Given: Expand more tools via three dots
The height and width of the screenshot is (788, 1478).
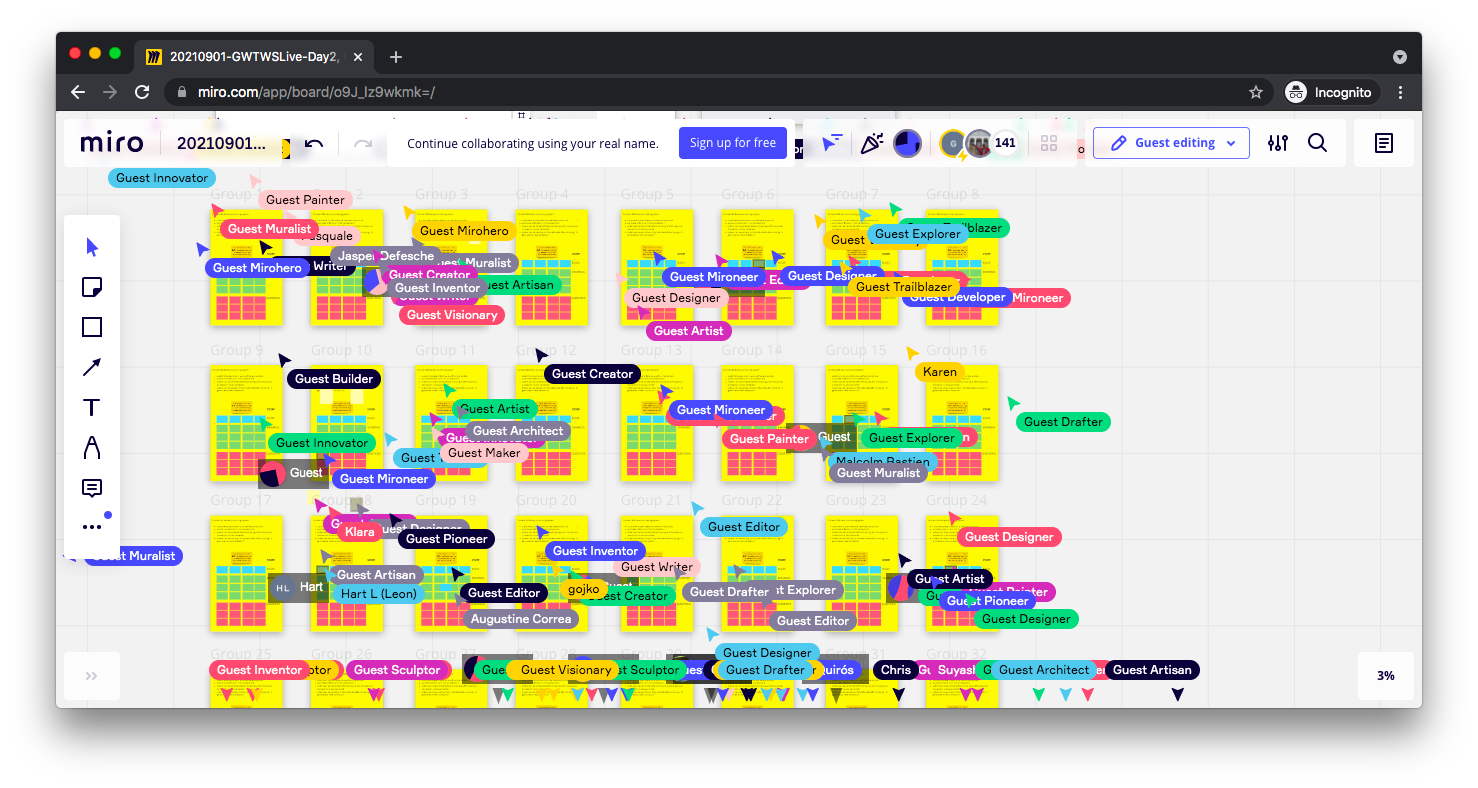Looking at the screenshot, I should [x=92, y=527].
